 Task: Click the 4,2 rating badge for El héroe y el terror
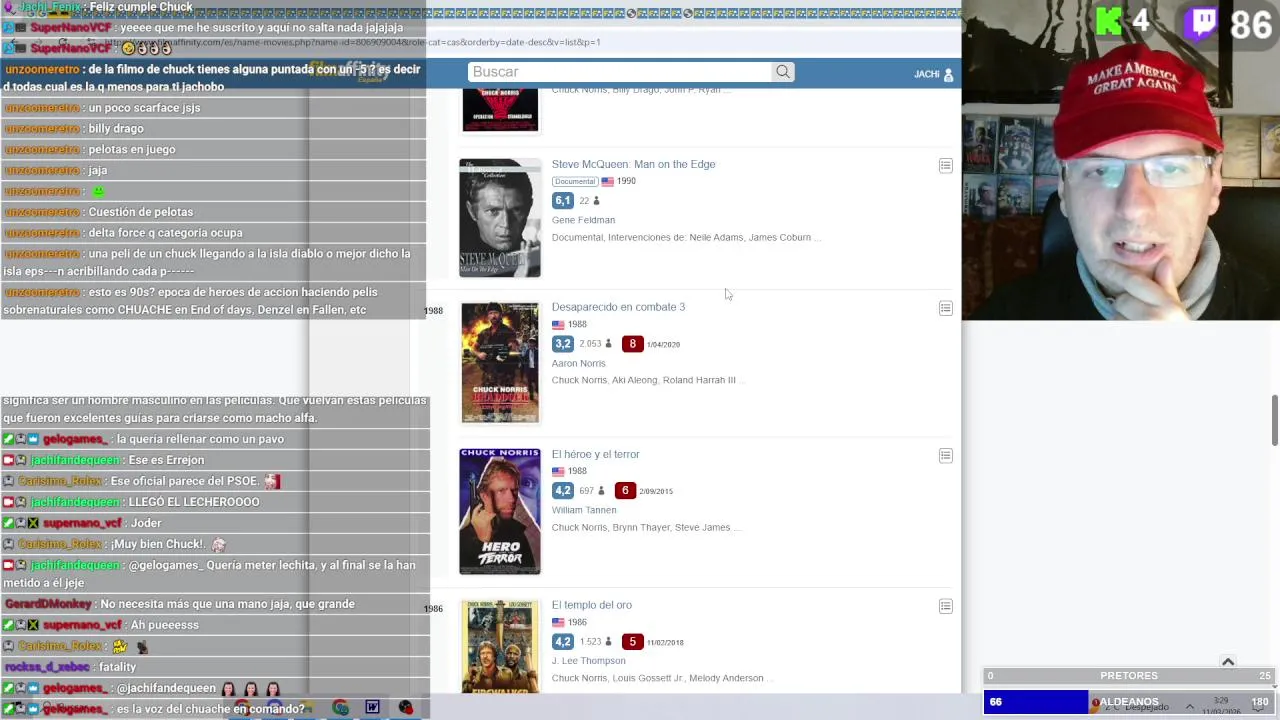click(562, 491)
